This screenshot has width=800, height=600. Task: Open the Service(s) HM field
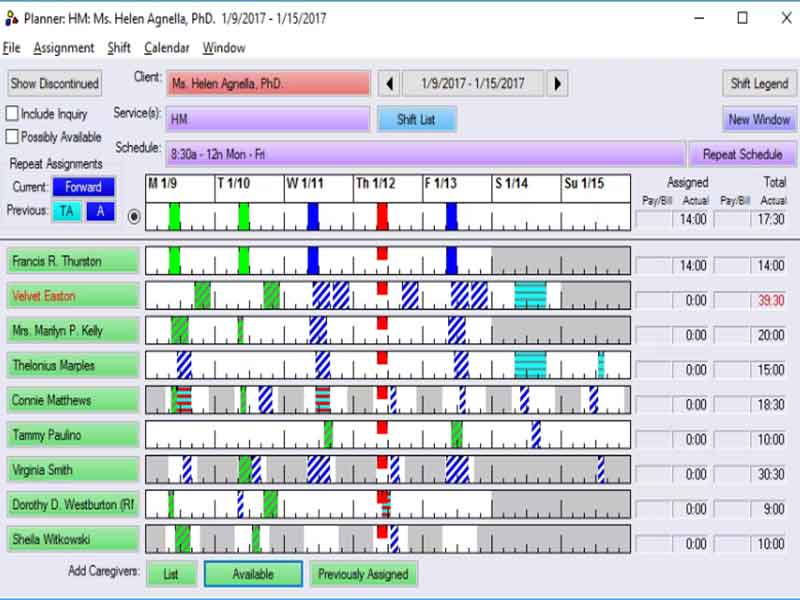click(267, 120)
